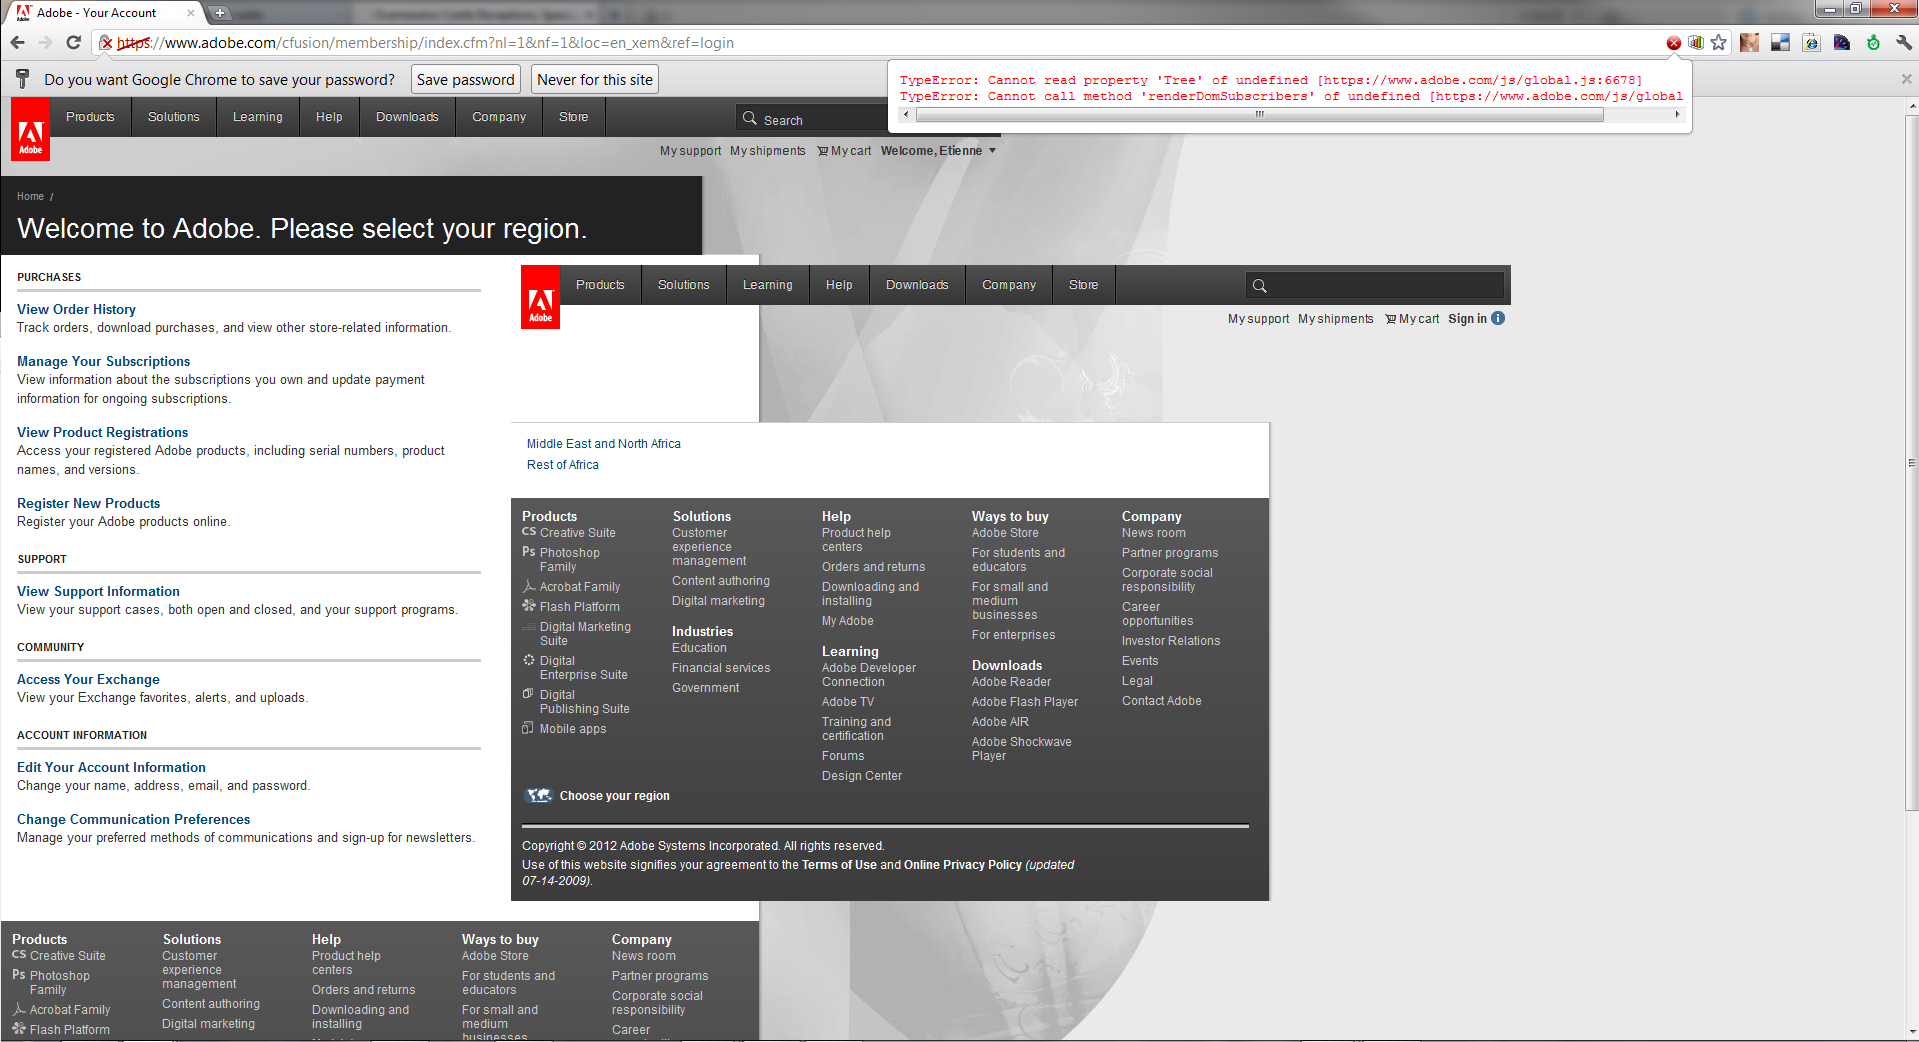Click the speedometer extension icon
Viewport: 1919px width, 1042px height.
click(1842, 42)
